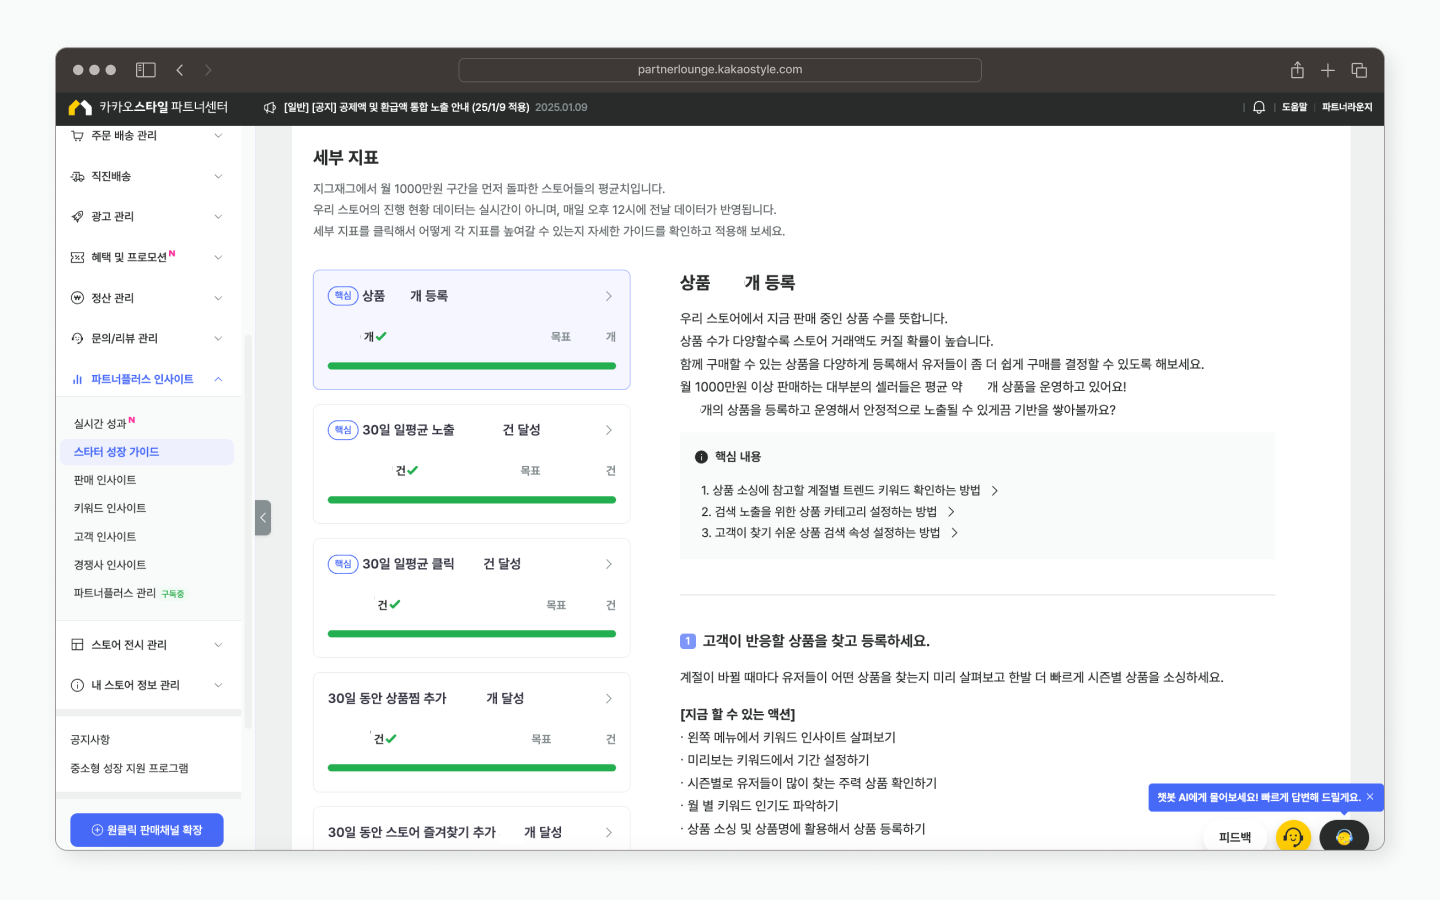Image resolution: width=1440 pixels, height=900 pixels.
Task: Open the dark chatbot AI icon
Action: [x=1344, y=836]
